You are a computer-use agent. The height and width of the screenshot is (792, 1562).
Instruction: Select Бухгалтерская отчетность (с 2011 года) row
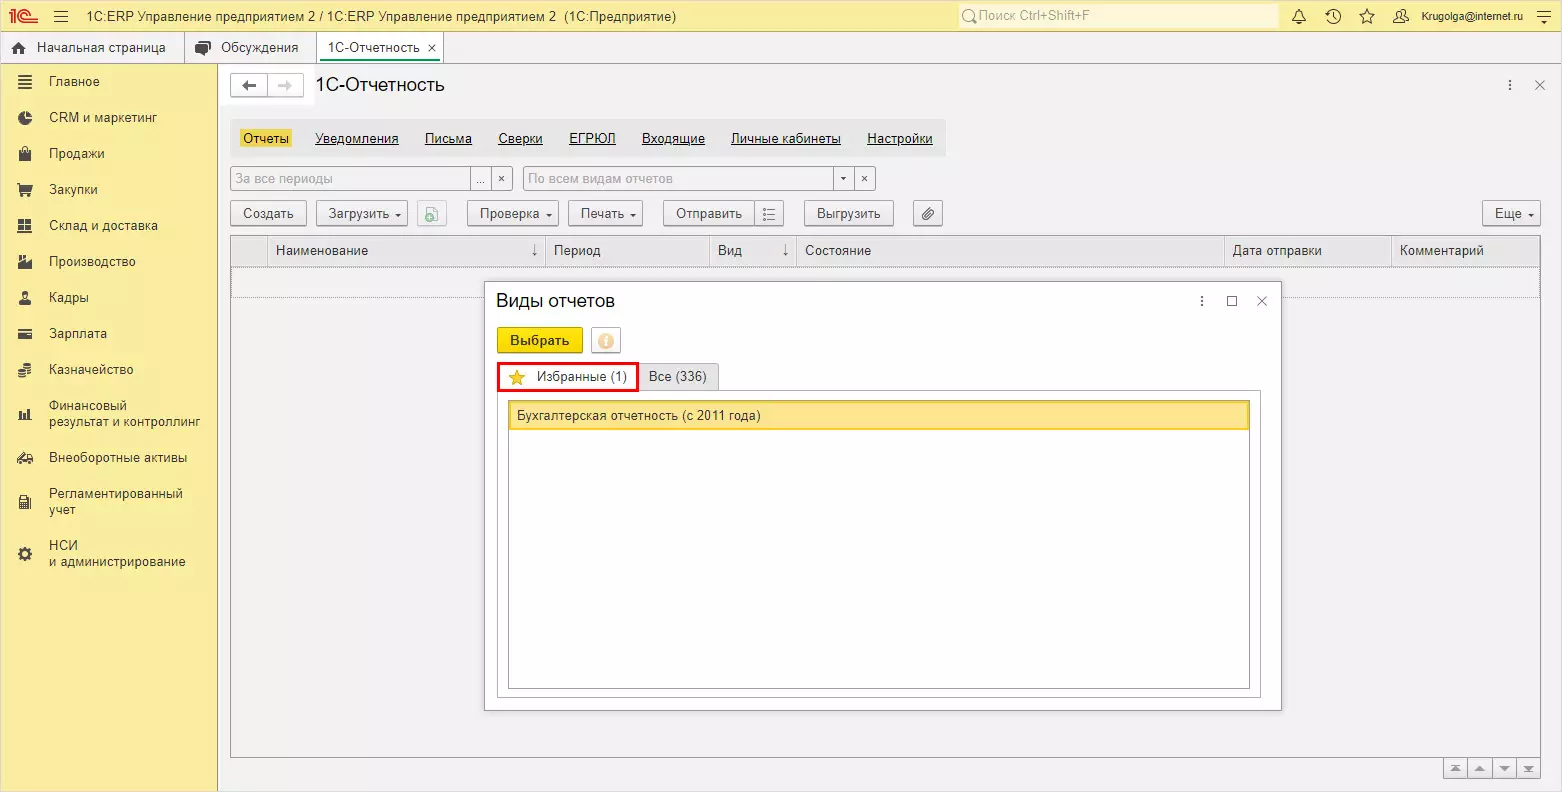tap(879, 416)
